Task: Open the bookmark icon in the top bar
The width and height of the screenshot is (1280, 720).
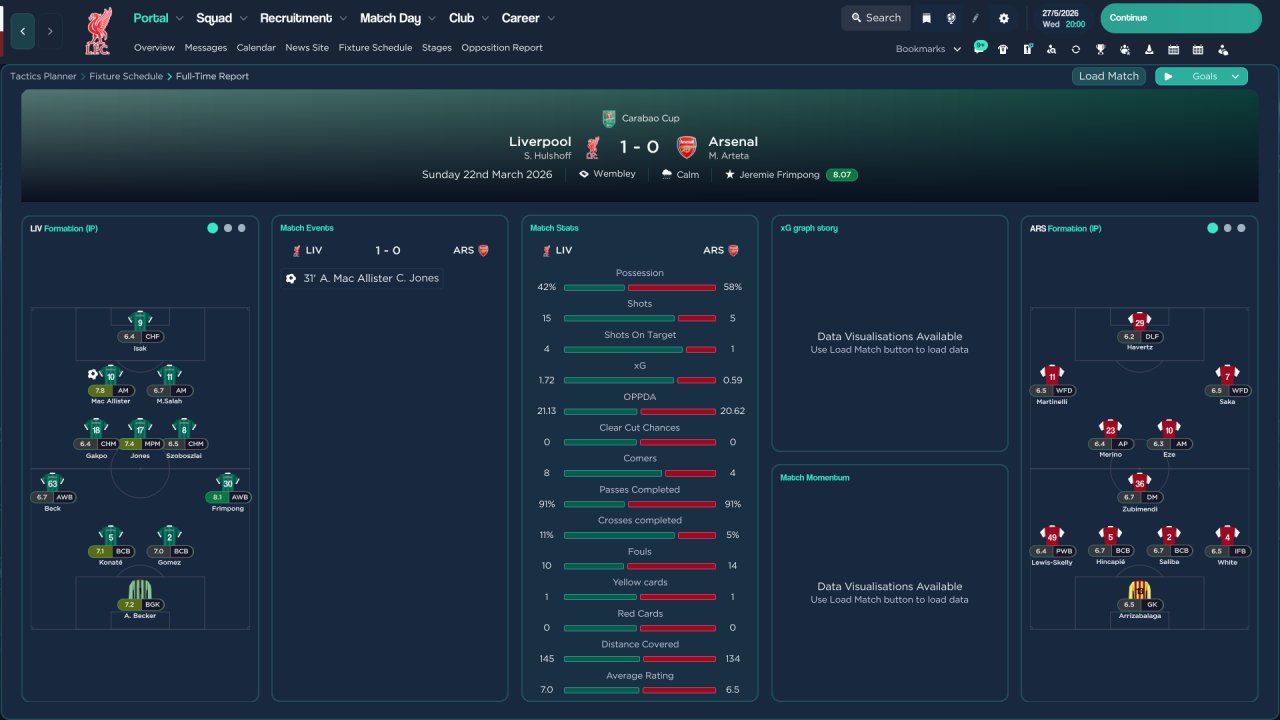Action: pos(927,18)
